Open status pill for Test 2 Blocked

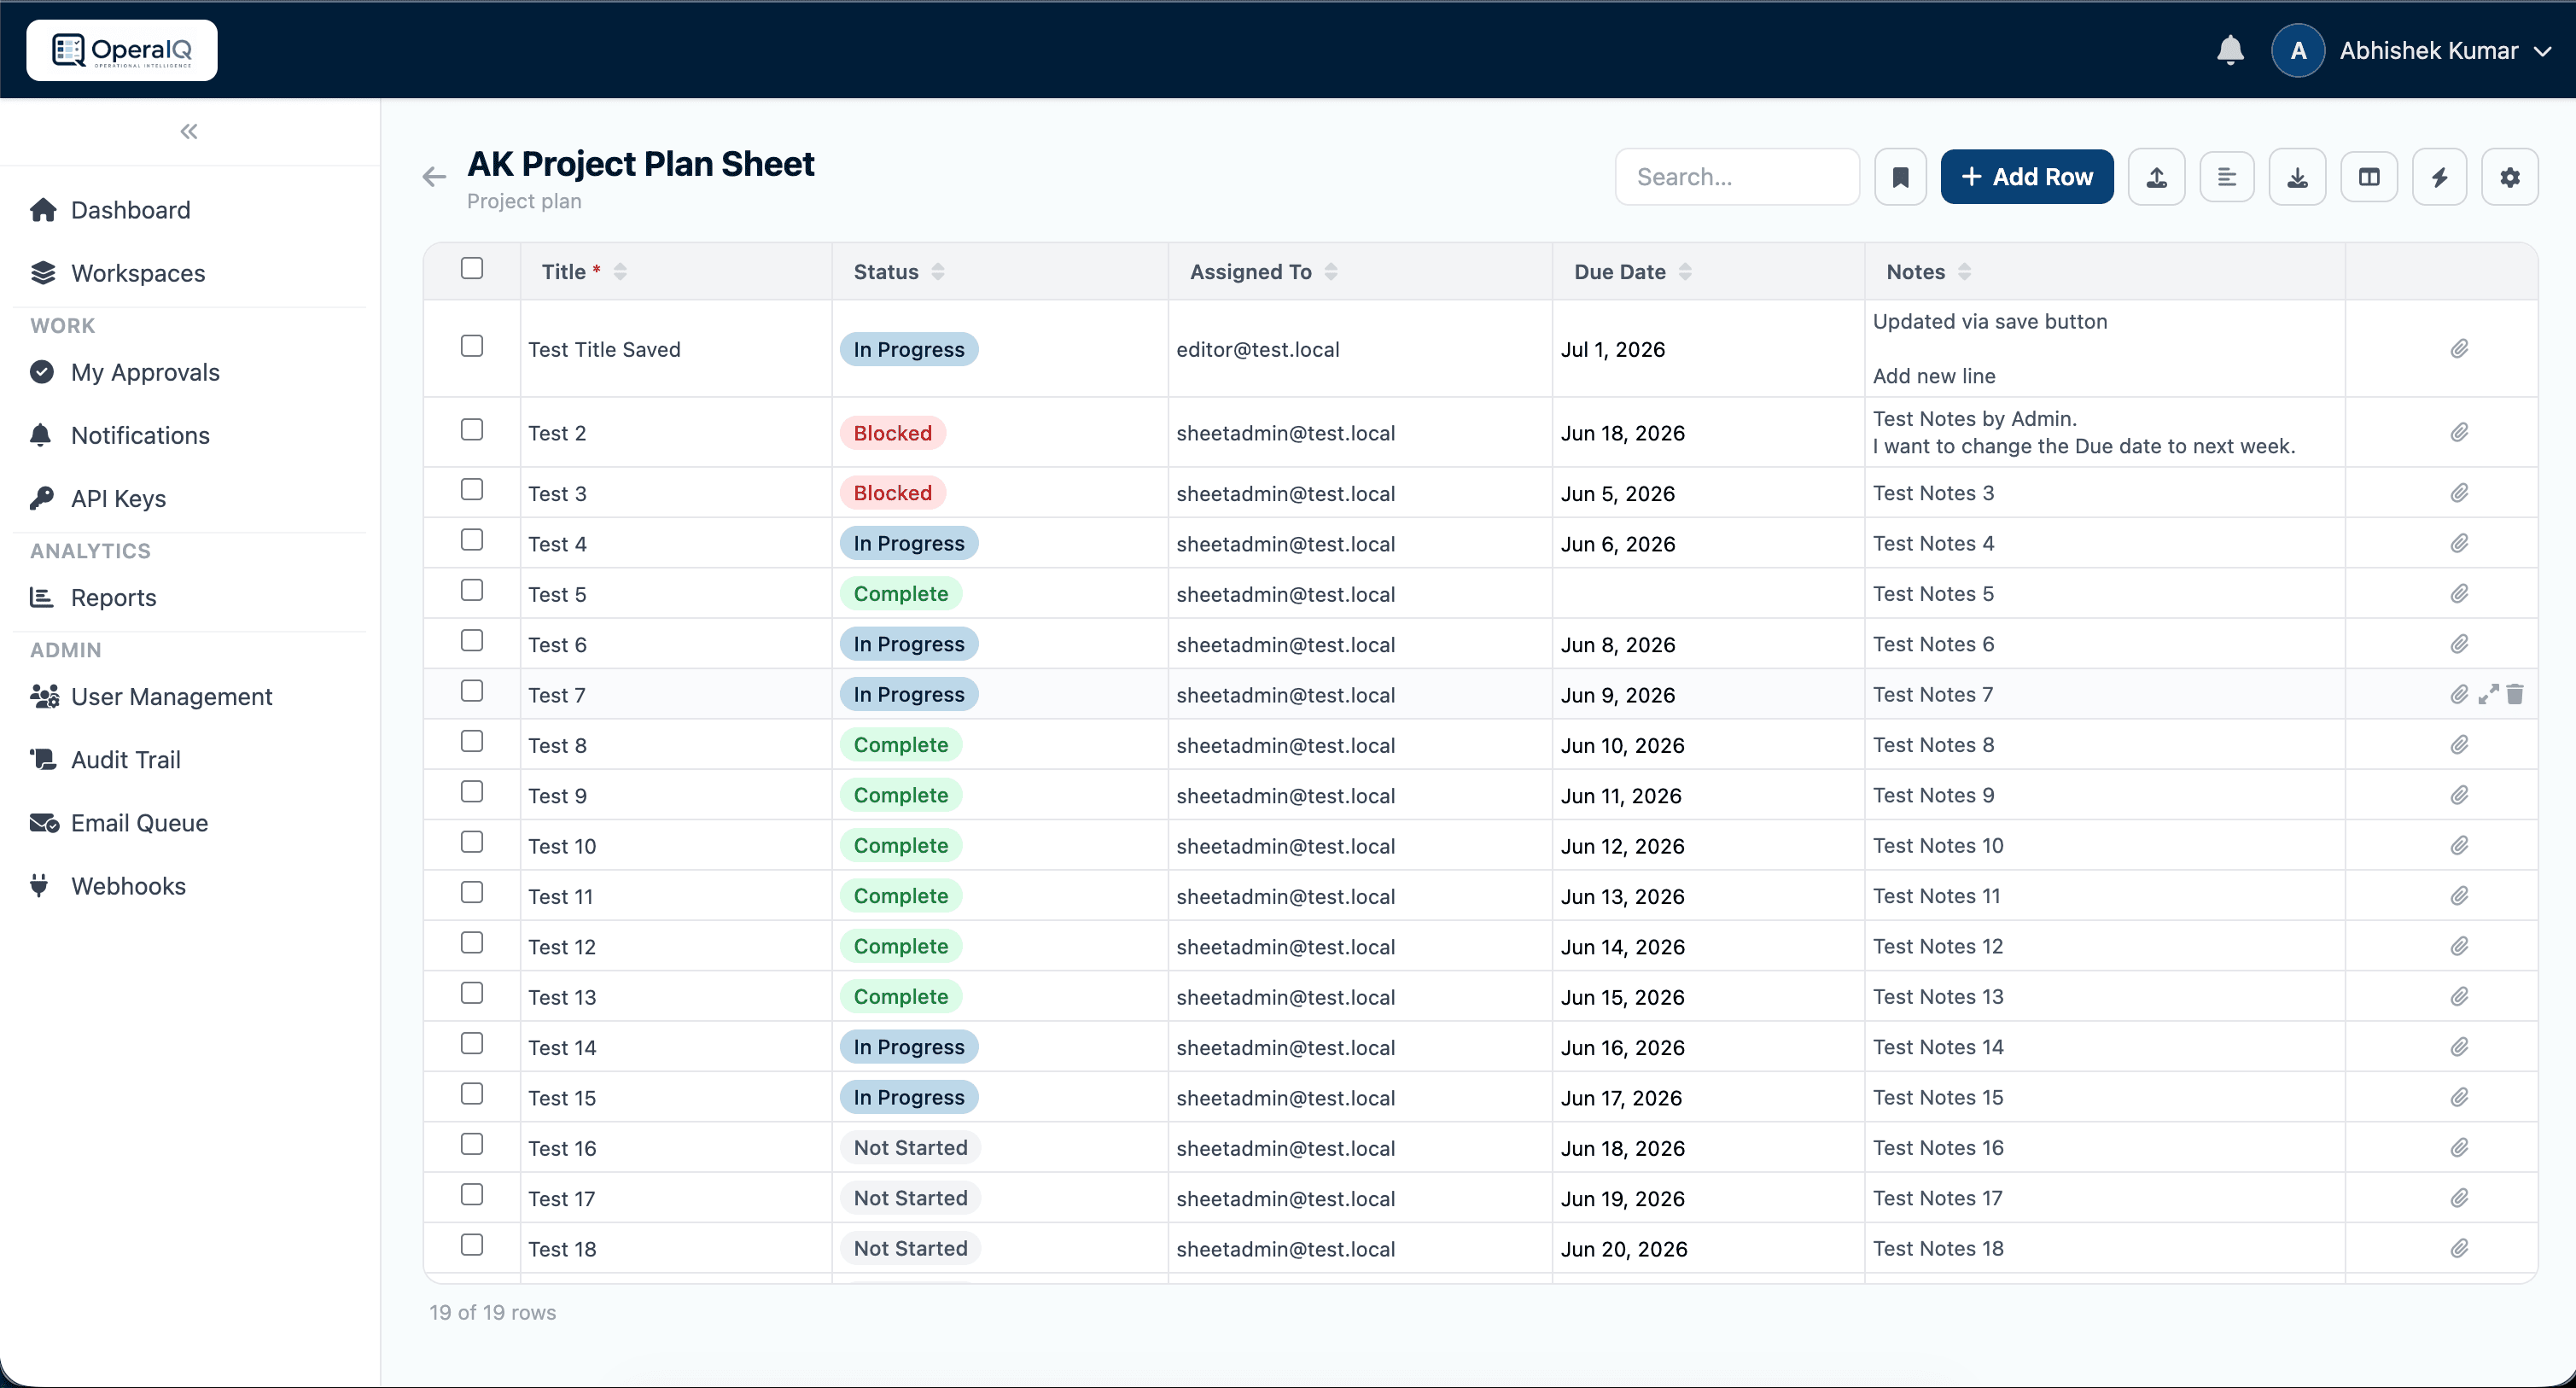click(892, 433)
